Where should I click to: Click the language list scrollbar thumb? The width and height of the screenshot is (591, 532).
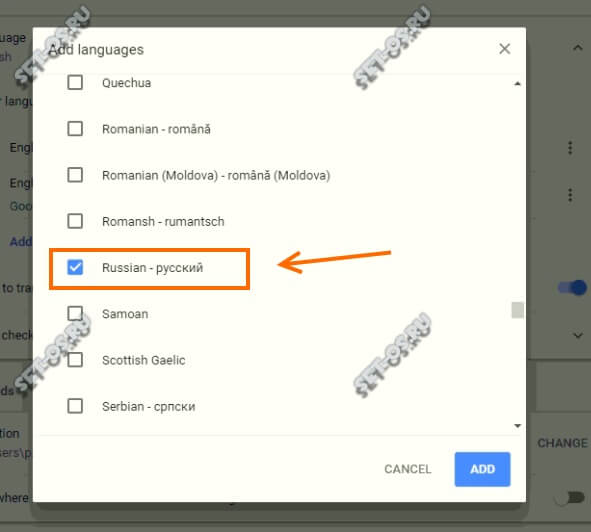coord(518,310)
